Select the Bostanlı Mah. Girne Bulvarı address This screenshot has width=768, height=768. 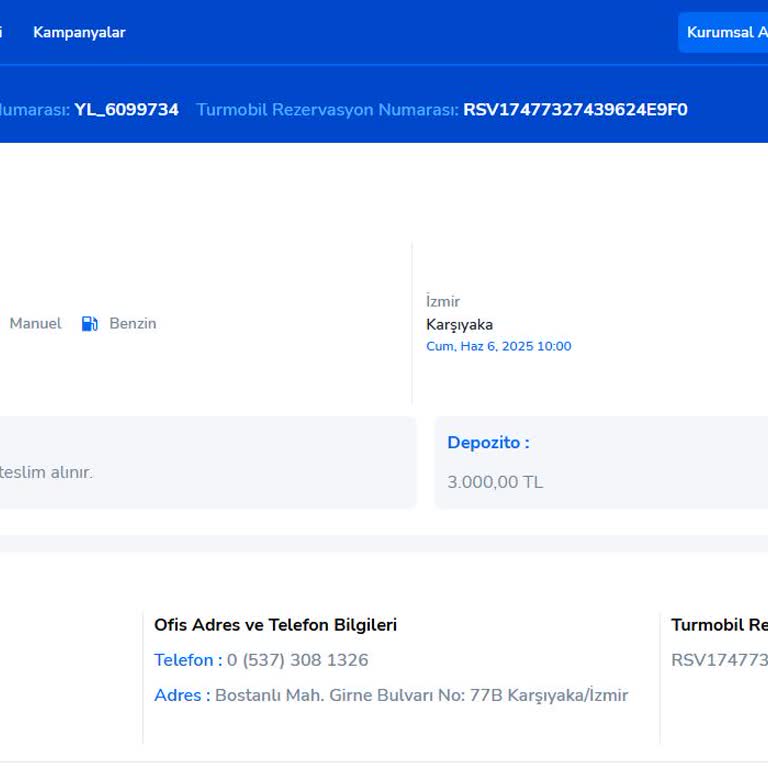[x=421, y=695]
